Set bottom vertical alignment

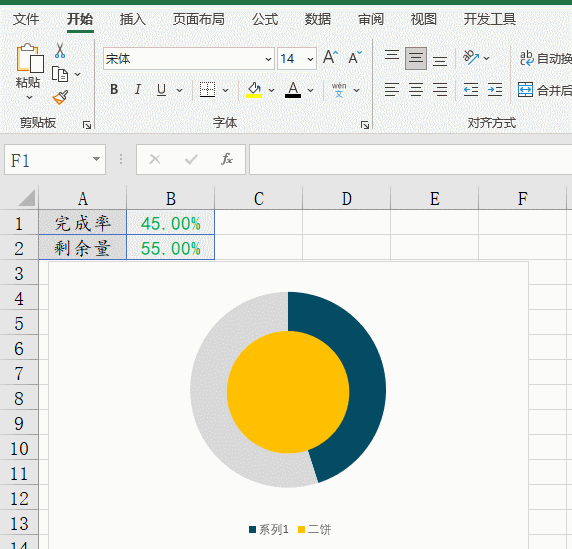[x=440, y=61]
